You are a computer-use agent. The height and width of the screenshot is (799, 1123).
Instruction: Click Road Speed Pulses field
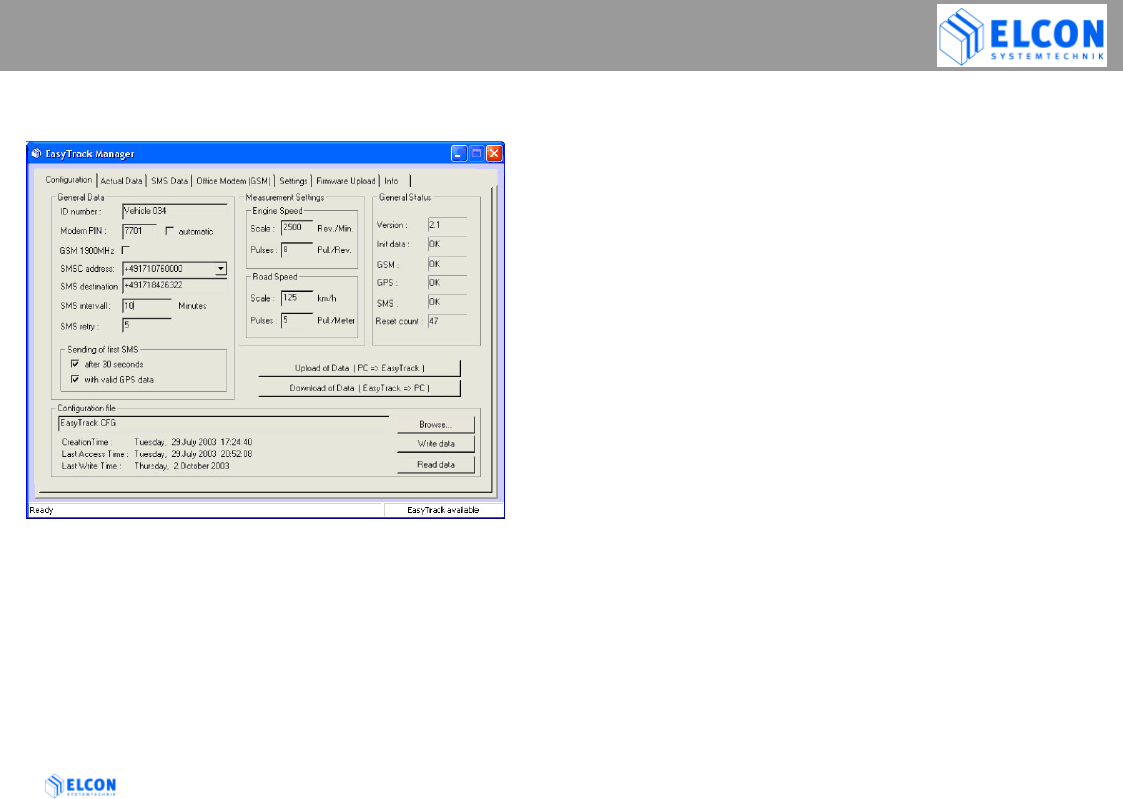[297, 320]
